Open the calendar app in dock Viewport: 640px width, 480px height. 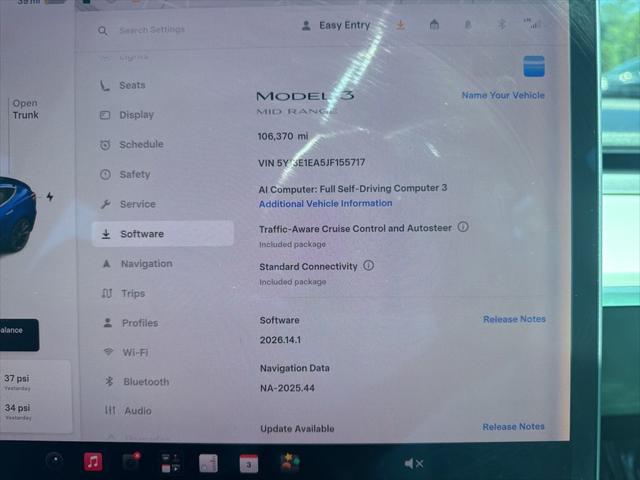(249, 464)
